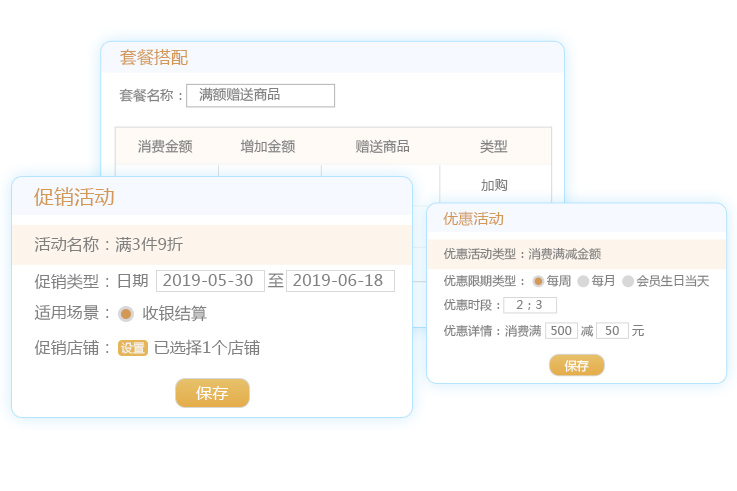
Task: Select the 会员生日当天 radio option
Action: pyautogui.click(x=628, y=281)
